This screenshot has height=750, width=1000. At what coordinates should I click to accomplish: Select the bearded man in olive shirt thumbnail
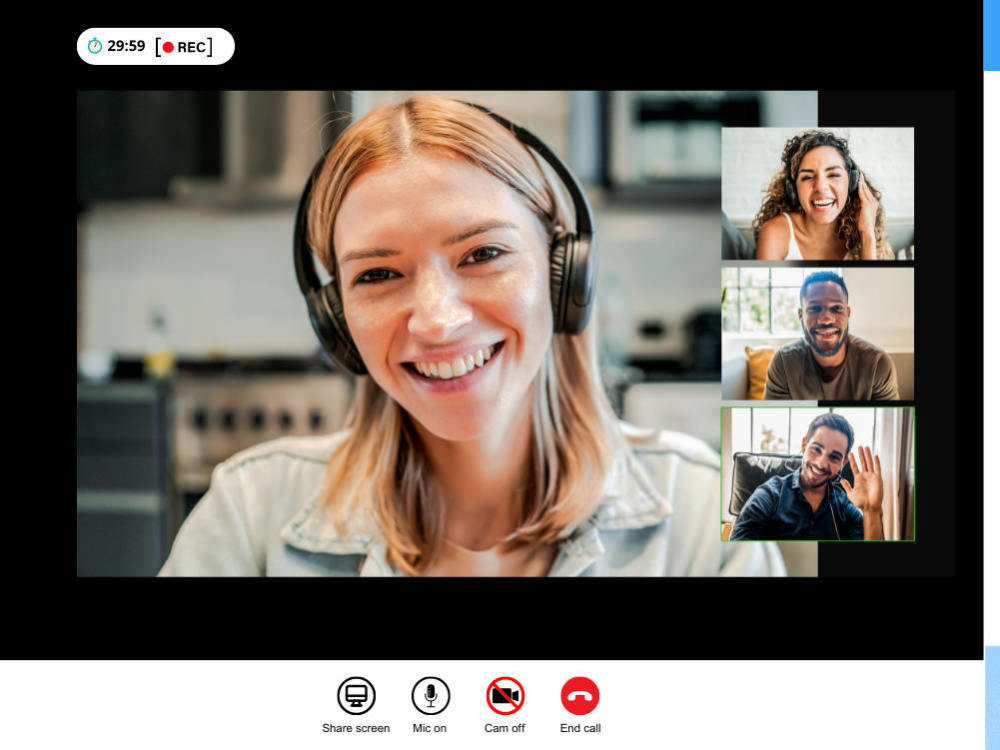818,334
